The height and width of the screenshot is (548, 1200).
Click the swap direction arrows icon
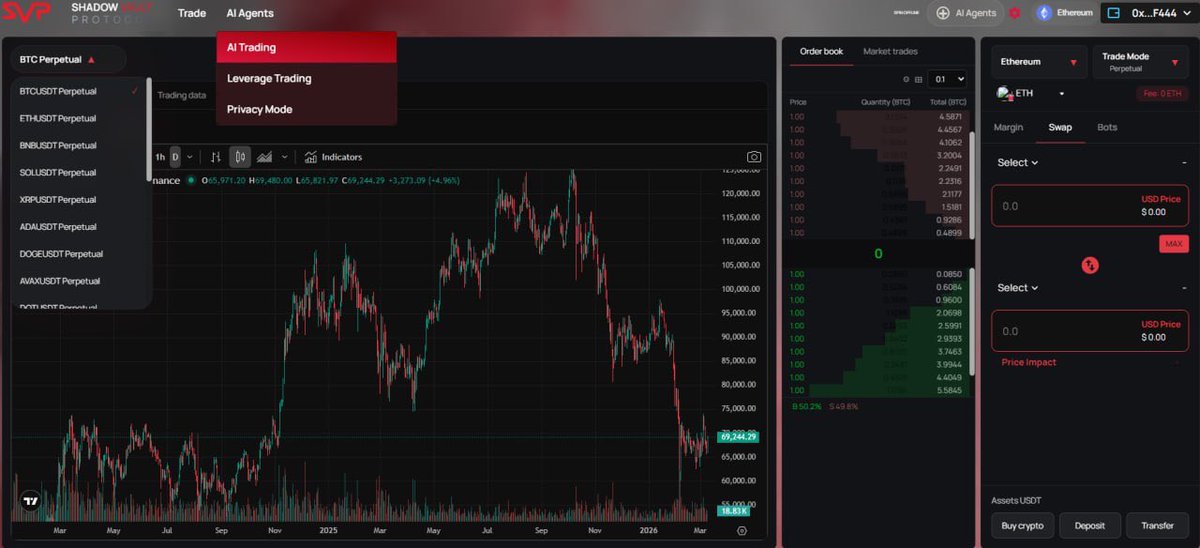click(x=1090, y=265)
